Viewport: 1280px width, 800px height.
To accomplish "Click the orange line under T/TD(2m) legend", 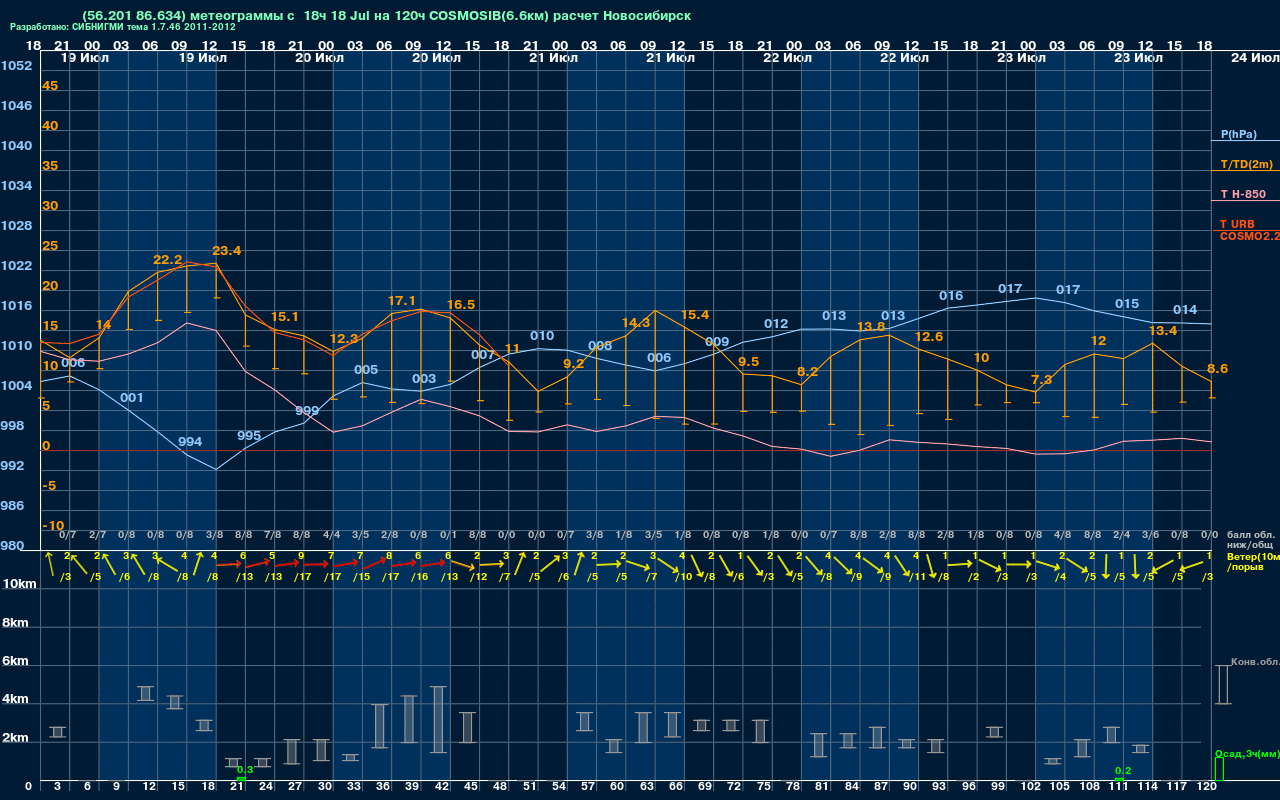I will [x=1245, y=171].
